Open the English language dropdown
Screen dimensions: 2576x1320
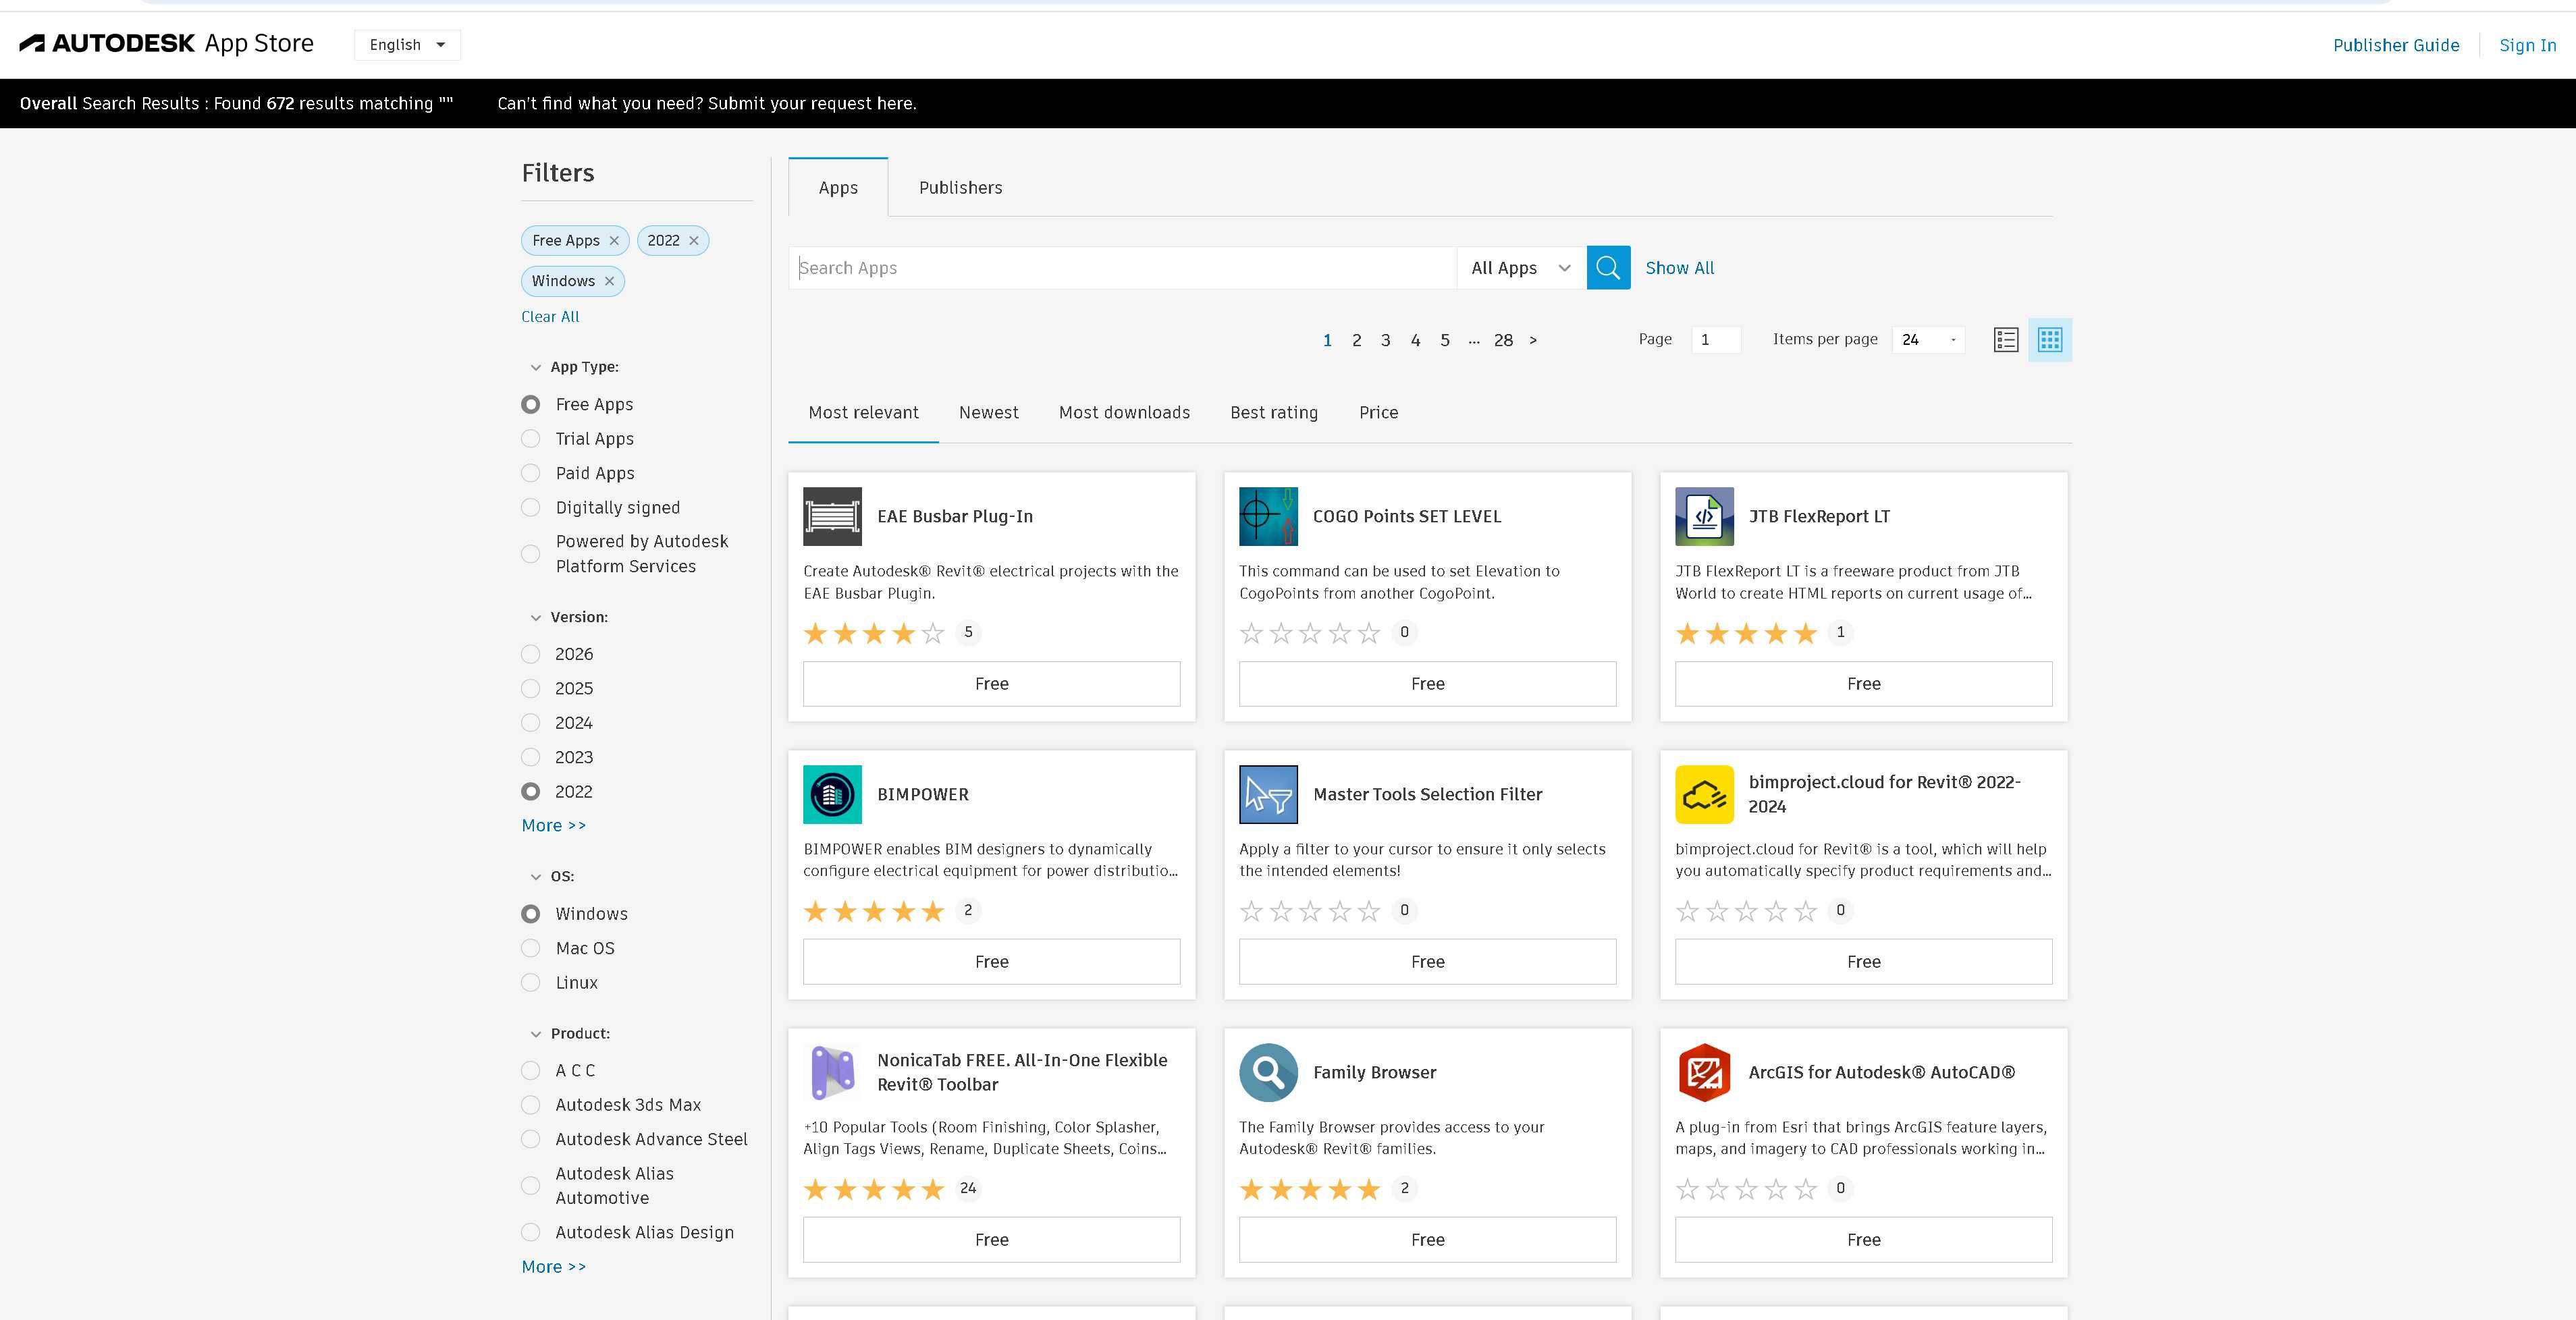[x=407, y=45]
